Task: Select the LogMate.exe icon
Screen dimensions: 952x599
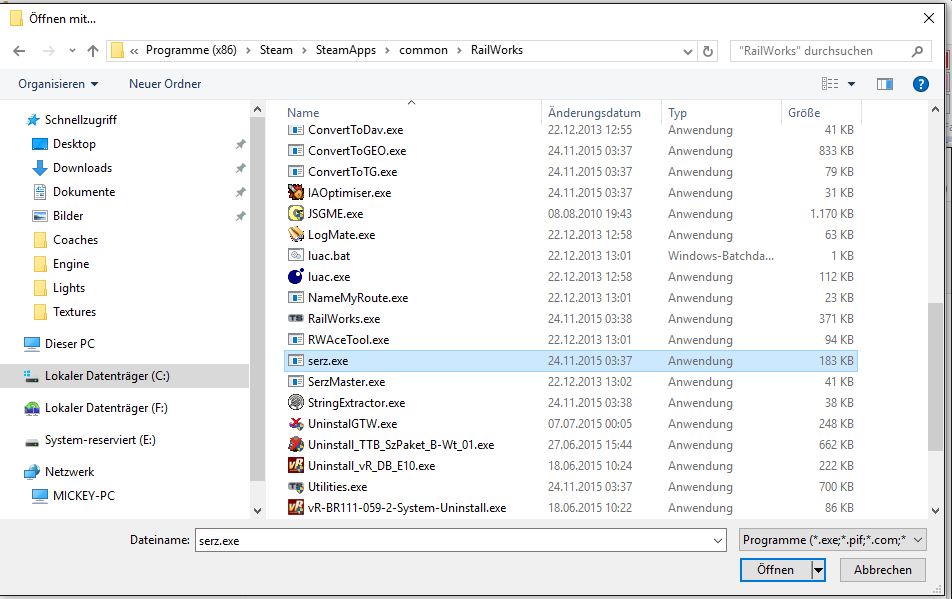Action: 296,235
